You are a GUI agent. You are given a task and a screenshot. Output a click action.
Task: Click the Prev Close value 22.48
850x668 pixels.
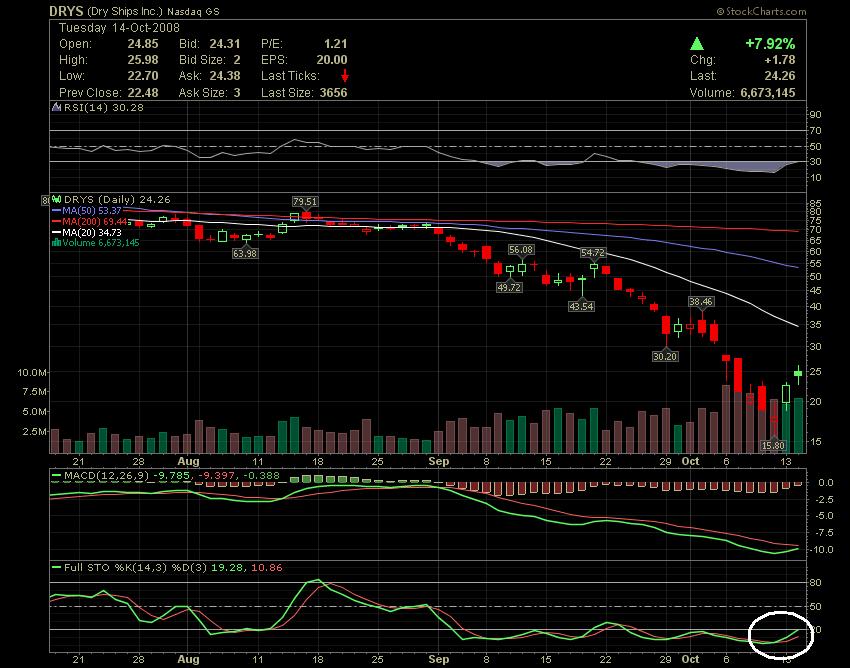(x=143, y=93)
